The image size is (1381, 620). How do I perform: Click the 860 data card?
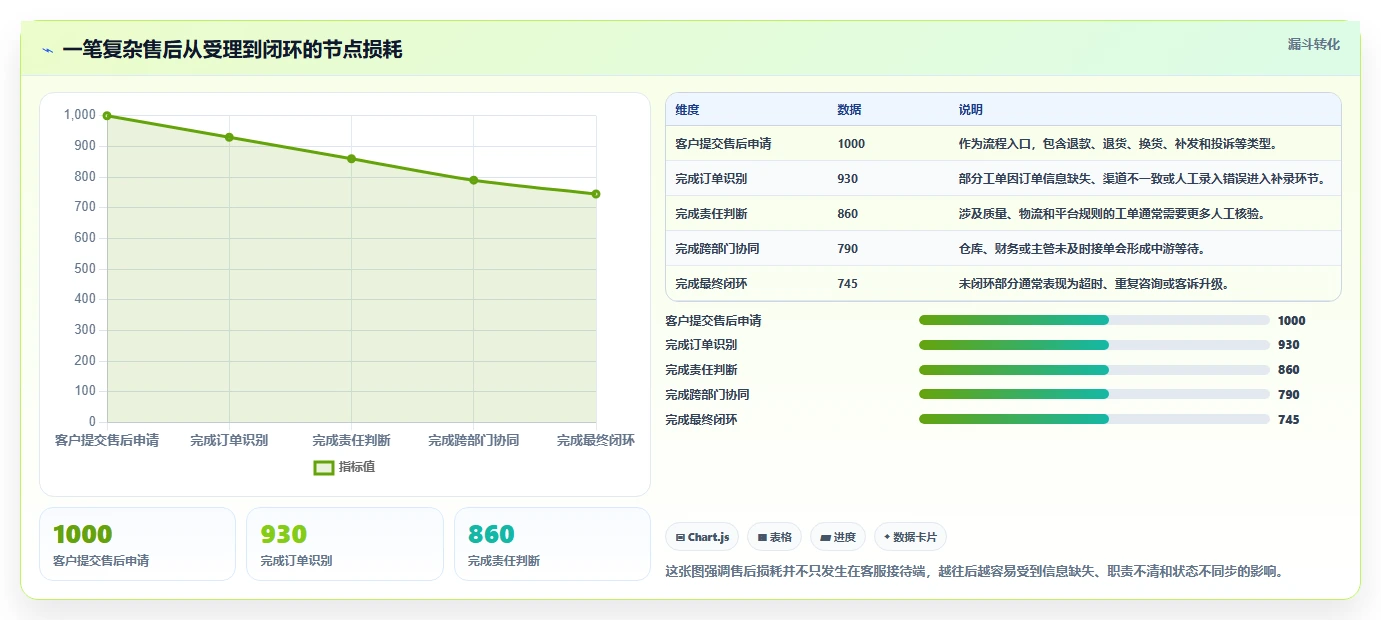click(x=552, y=544)
